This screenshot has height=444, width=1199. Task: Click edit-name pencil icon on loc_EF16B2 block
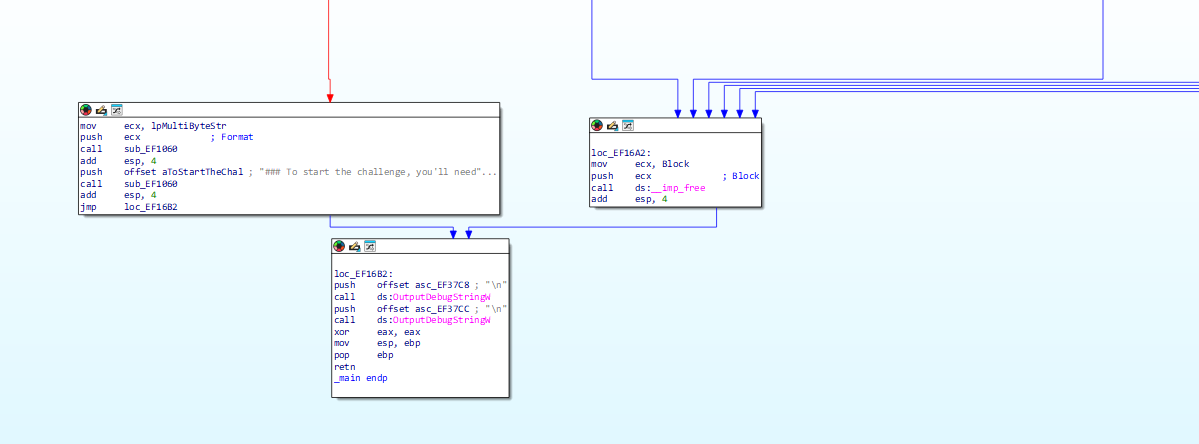[354, 246]
